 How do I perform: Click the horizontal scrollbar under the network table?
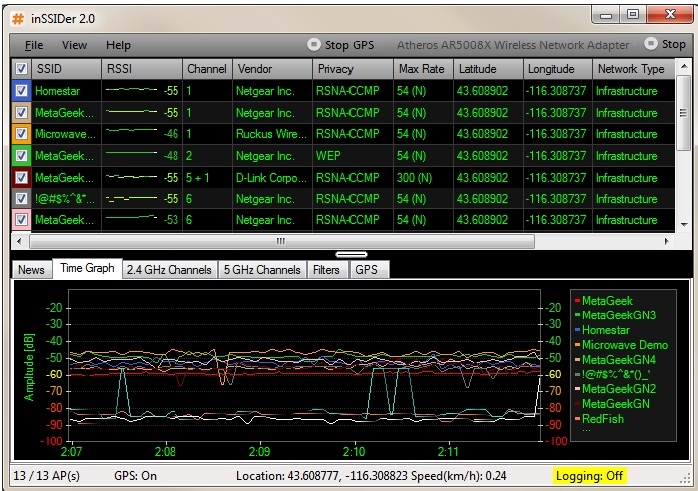tap(280, 241)
